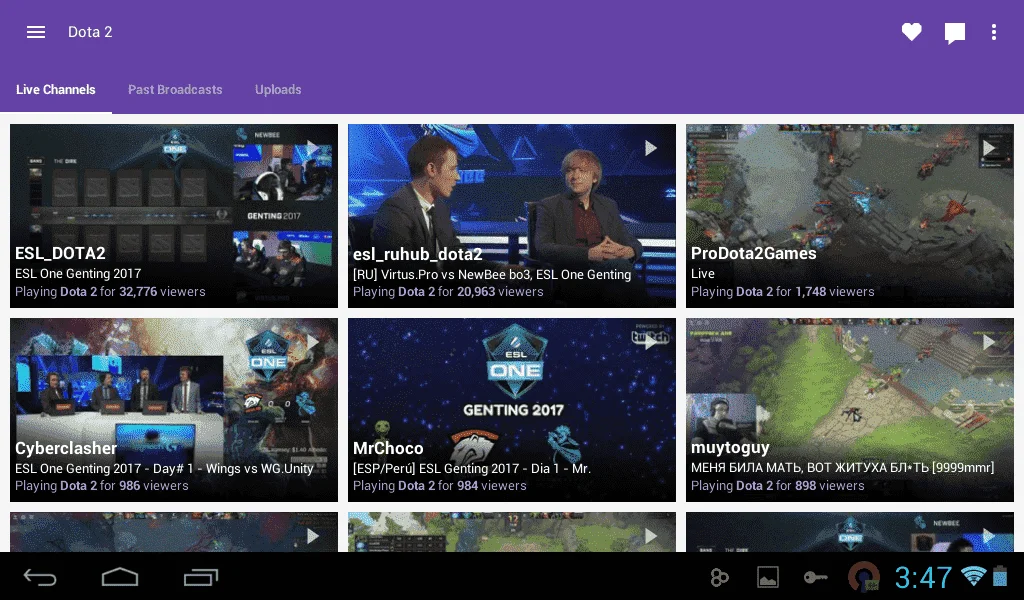
Task: Tap the Android home button
Action: point(120,576)
